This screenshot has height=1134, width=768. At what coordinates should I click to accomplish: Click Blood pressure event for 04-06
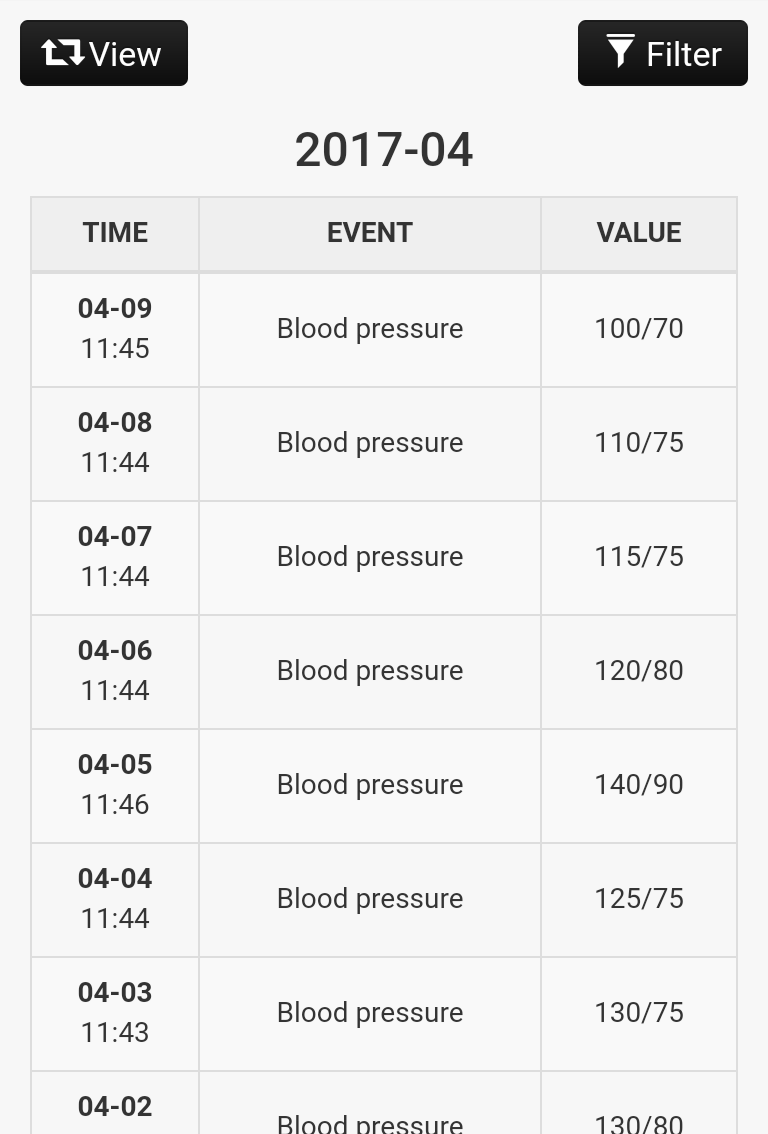coord(370,671)
